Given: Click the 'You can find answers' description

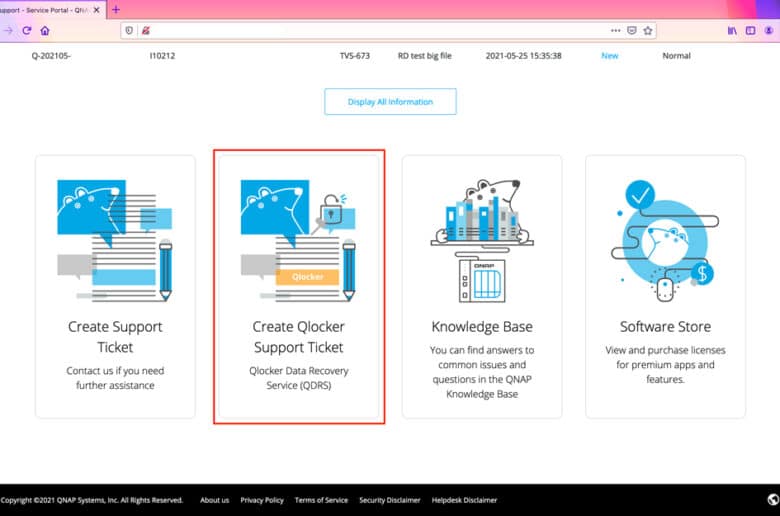Looking at the screenshot, I should coord(482,372).
